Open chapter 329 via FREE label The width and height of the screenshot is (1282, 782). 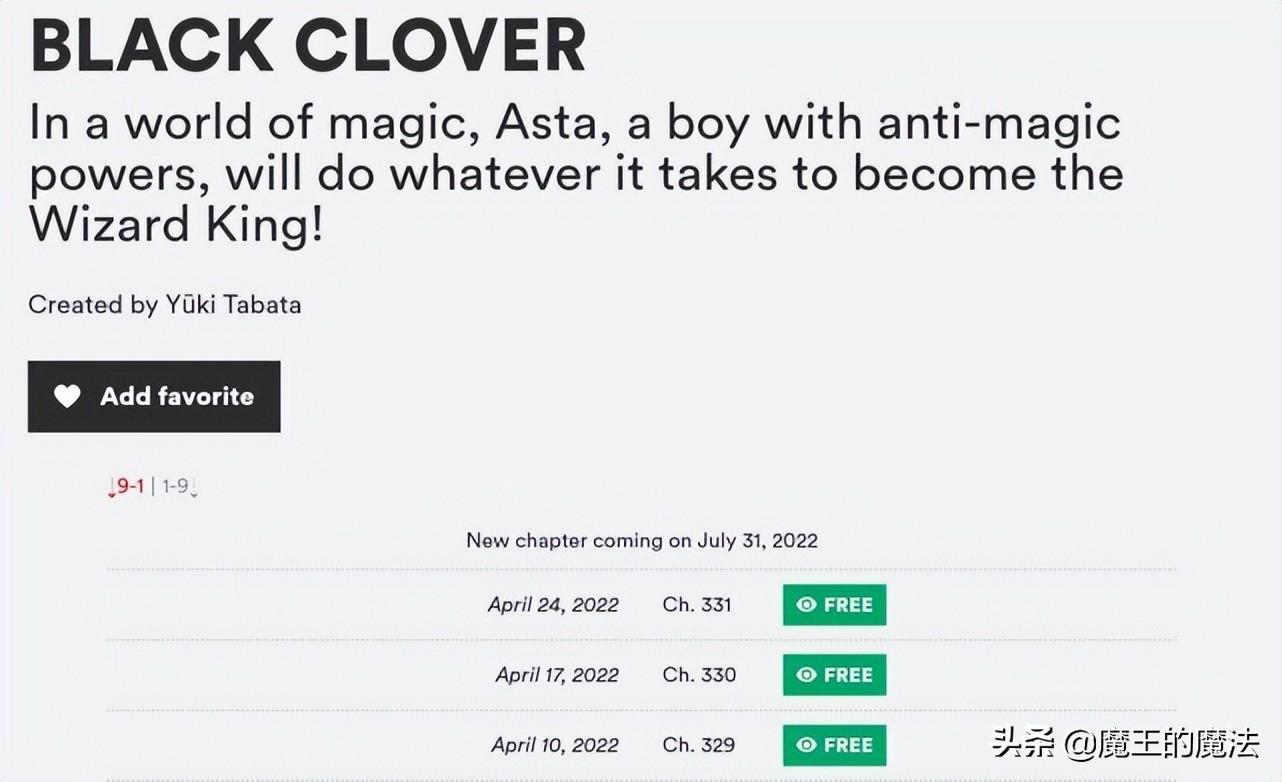click(x=848, y=745)
